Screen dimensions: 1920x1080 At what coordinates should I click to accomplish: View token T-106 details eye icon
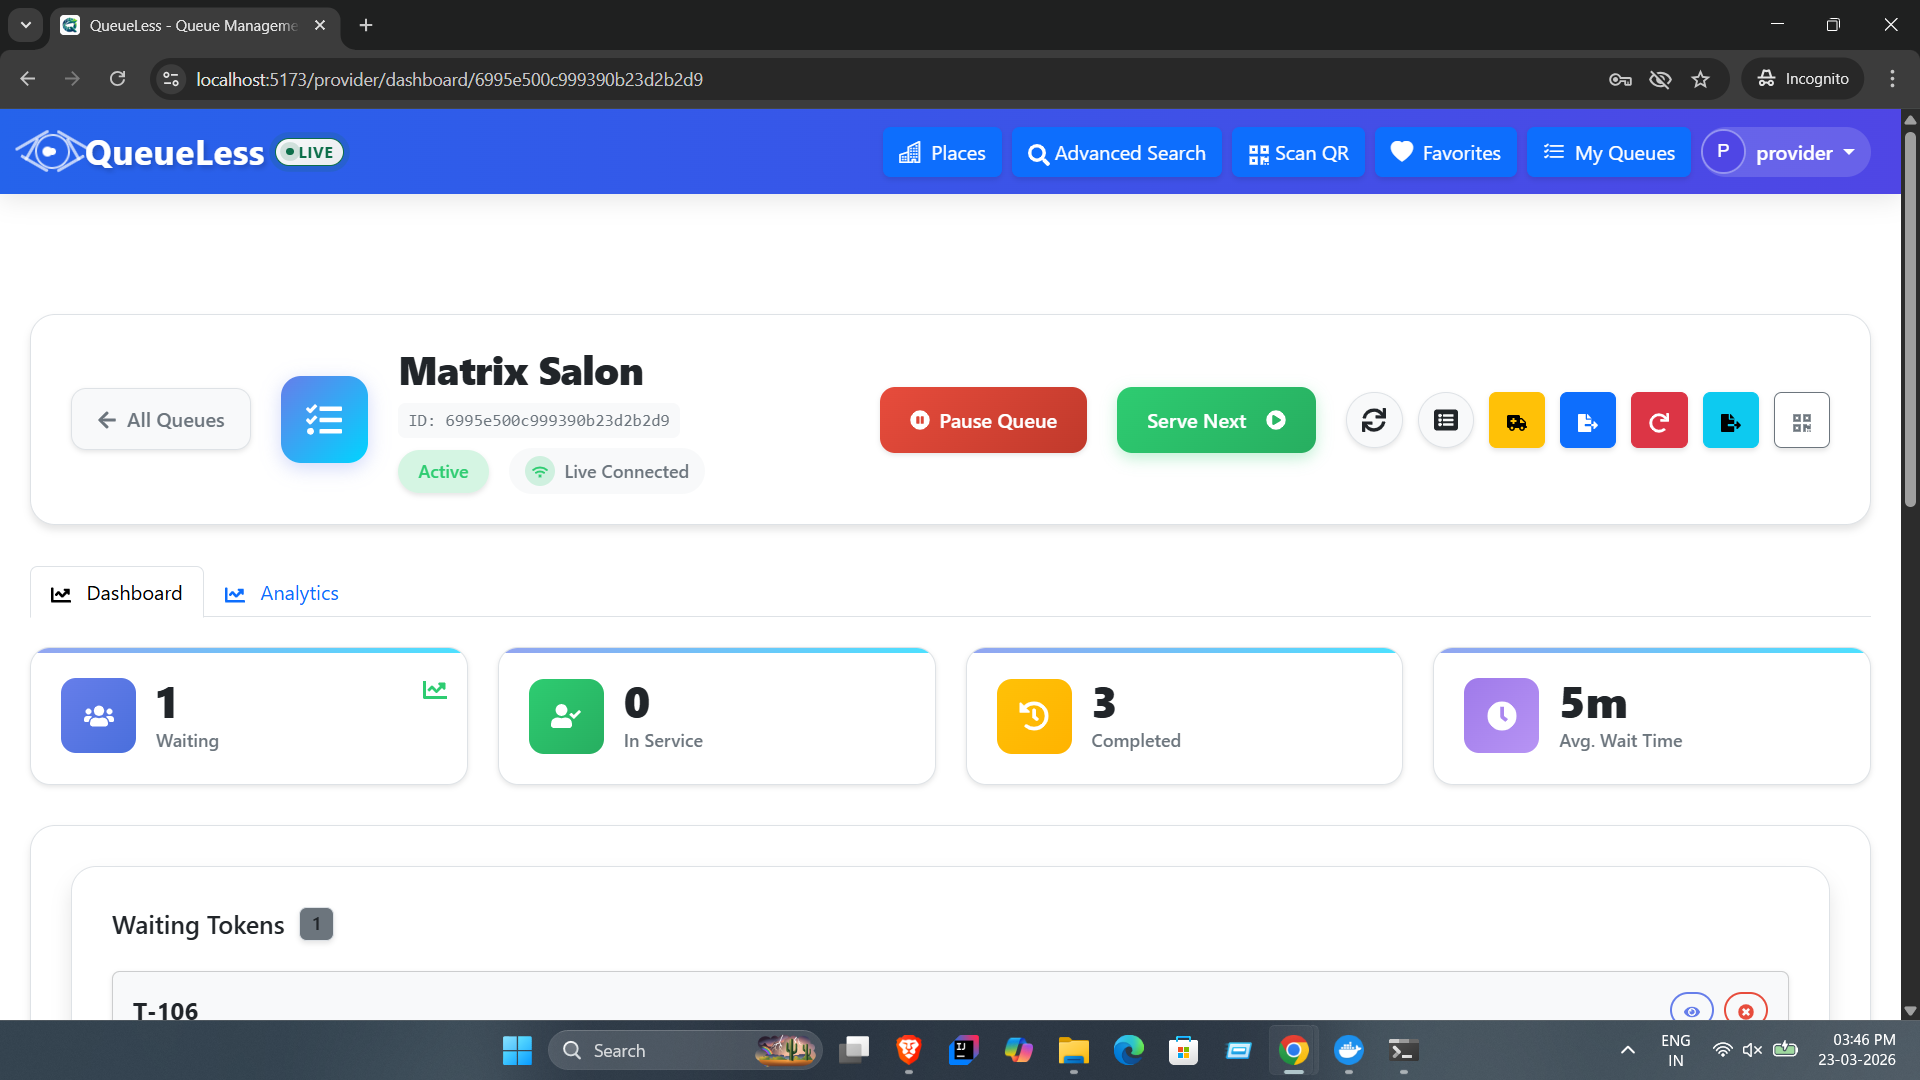click(1691, 1010)
